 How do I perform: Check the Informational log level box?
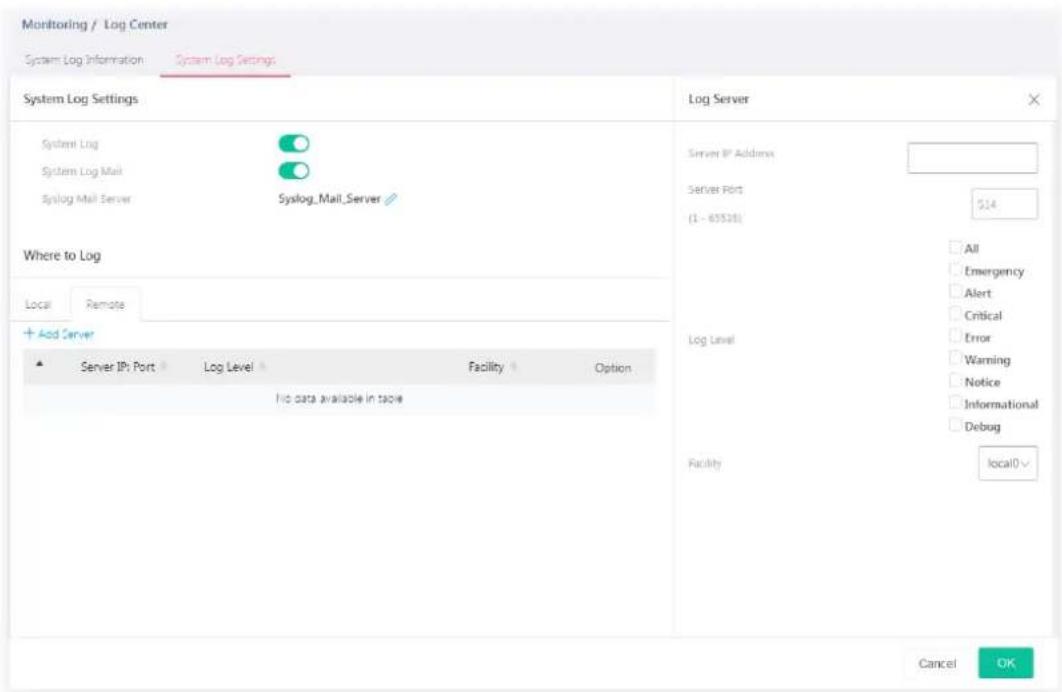[955, 403]
